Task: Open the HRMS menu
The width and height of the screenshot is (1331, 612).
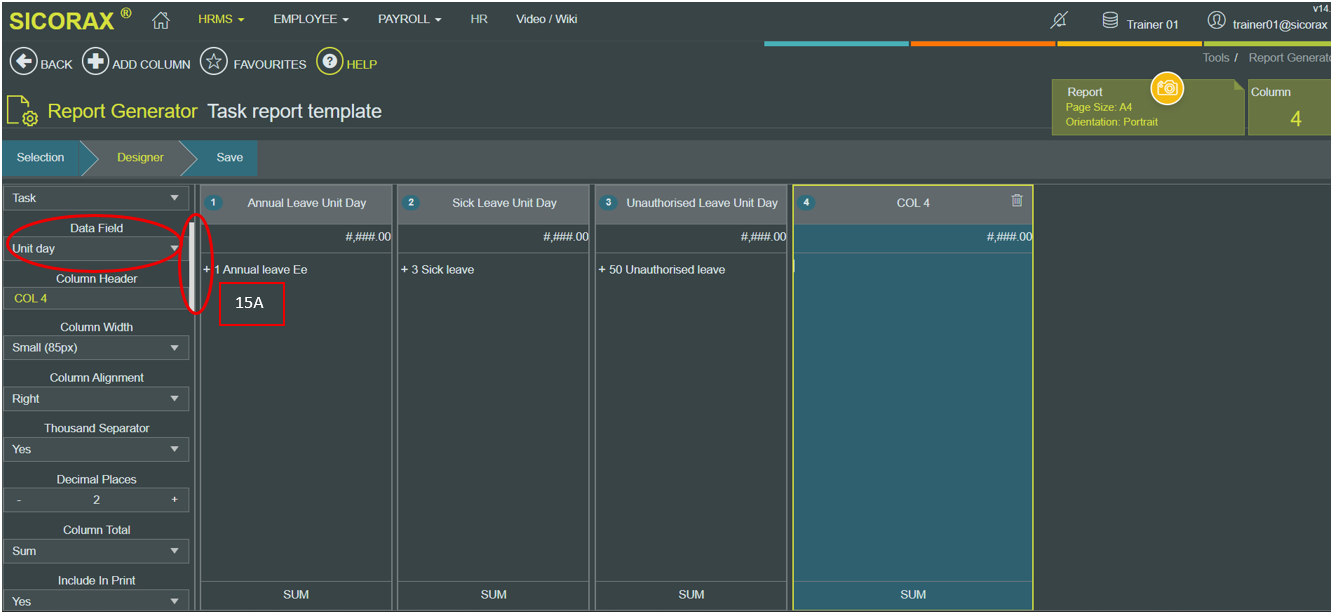Action: coord(221,19)
